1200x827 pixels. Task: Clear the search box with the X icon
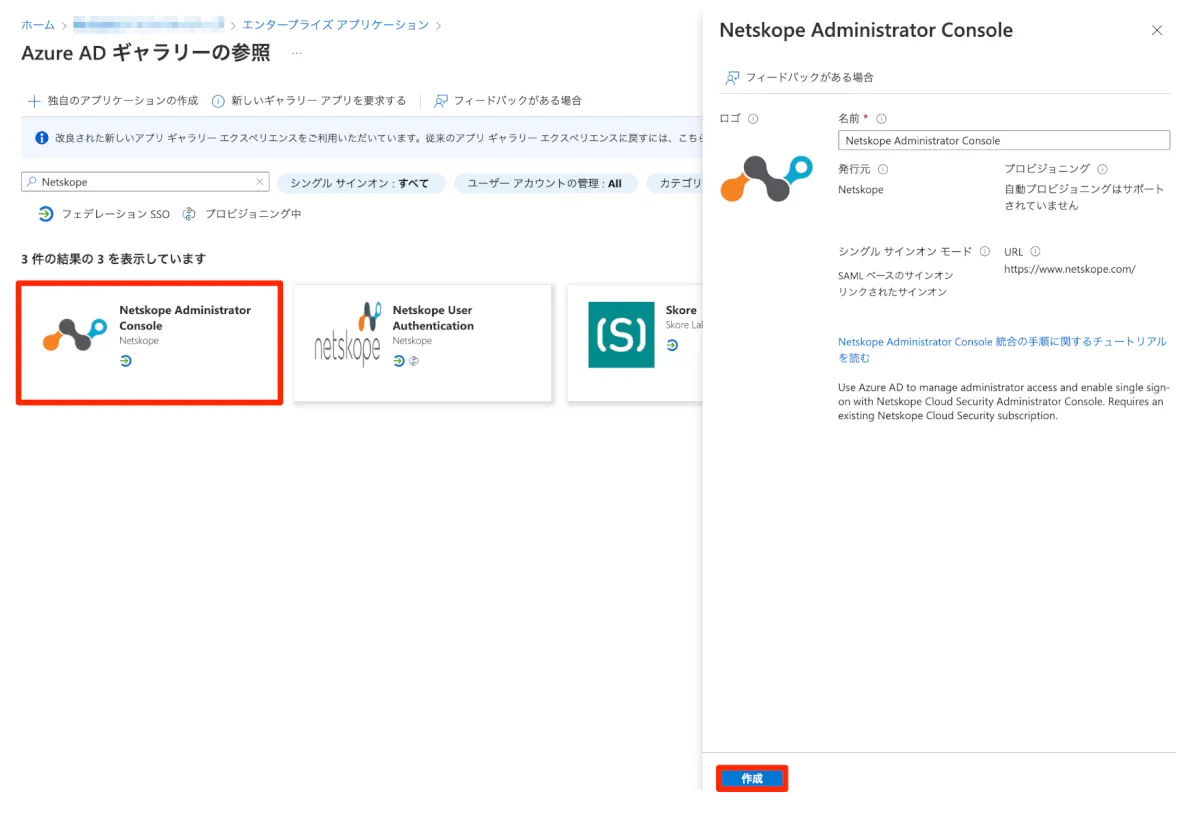260,182
